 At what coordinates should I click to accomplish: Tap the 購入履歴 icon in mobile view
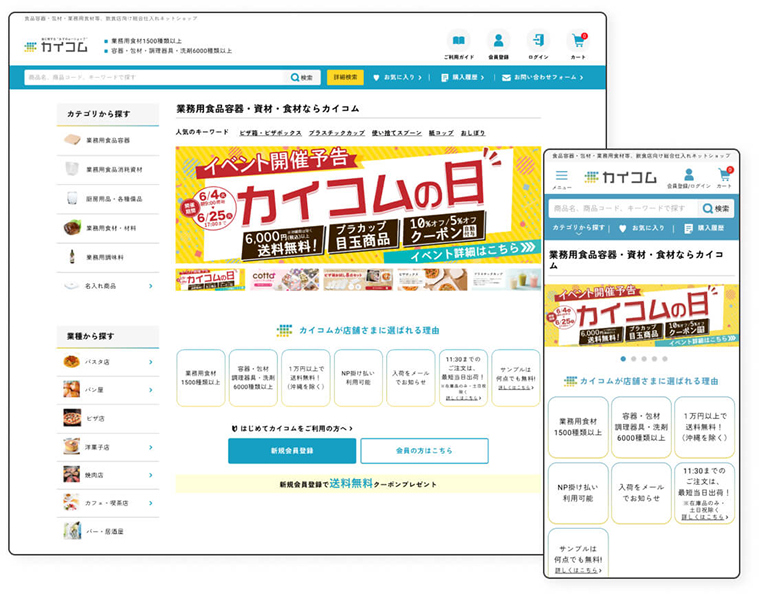pos(688,228)
